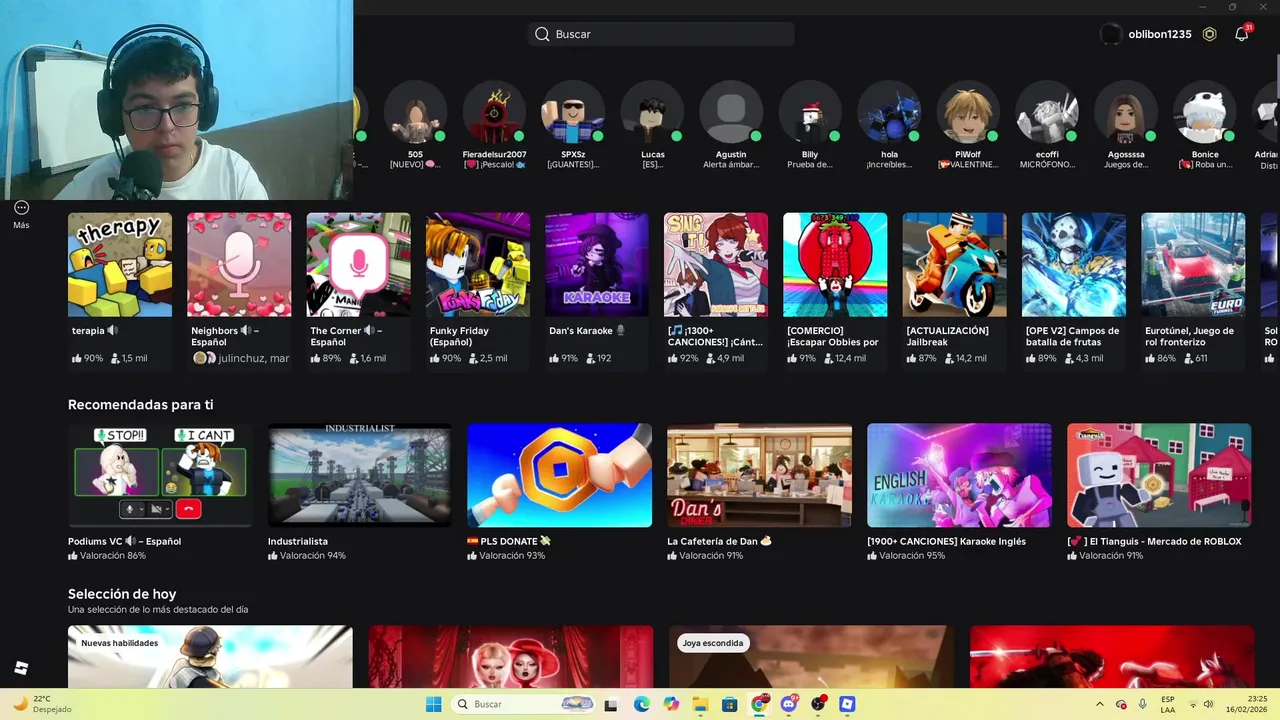
Task: Click the weather widget 22°C Despejado
Action: 42,704
